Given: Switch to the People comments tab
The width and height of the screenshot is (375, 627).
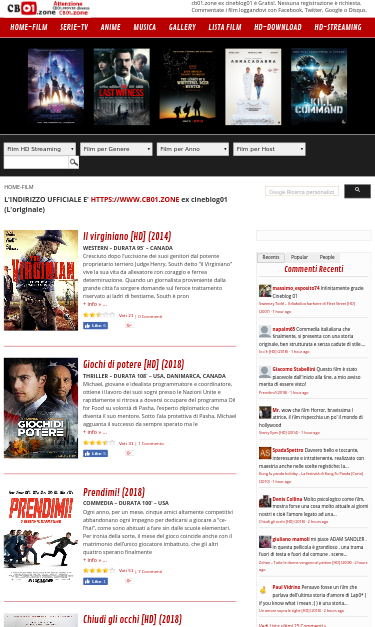Looking at the screenshot, I should pyautogui.click(x=327, y=257).
